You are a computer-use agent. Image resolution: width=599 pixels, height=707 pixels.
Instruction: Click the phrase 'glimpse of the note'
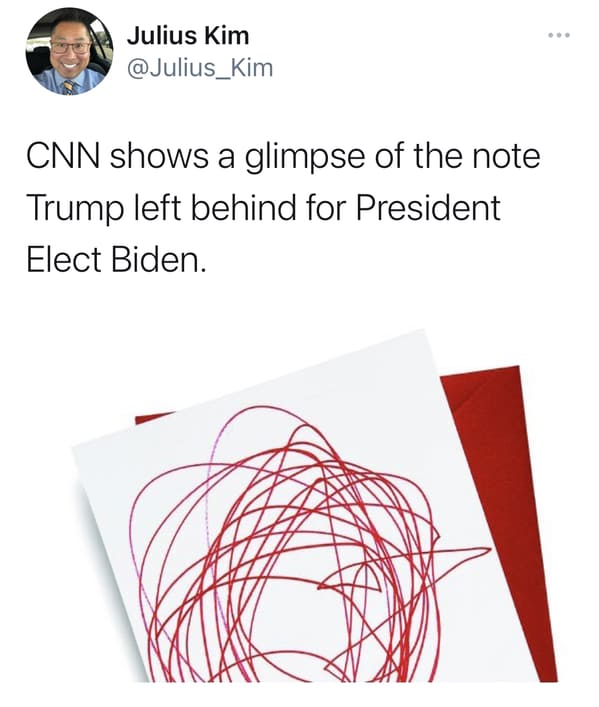tap(392, 156)
